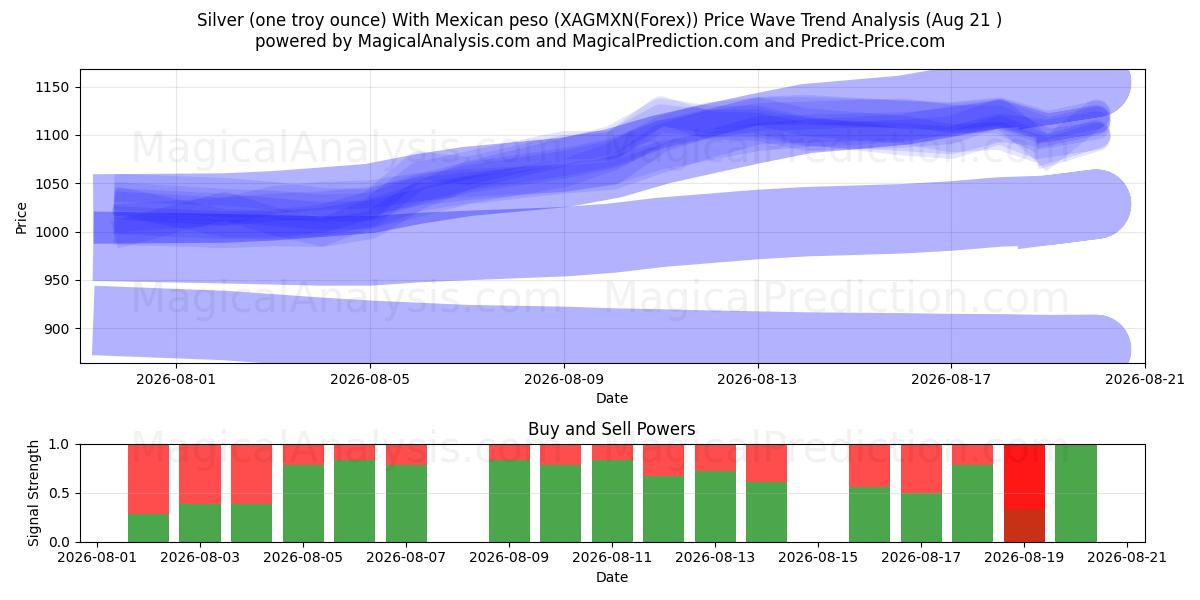Click the 2026-08-15 tick on the bar chart
1200x600 pixels.
click(818, 558)
